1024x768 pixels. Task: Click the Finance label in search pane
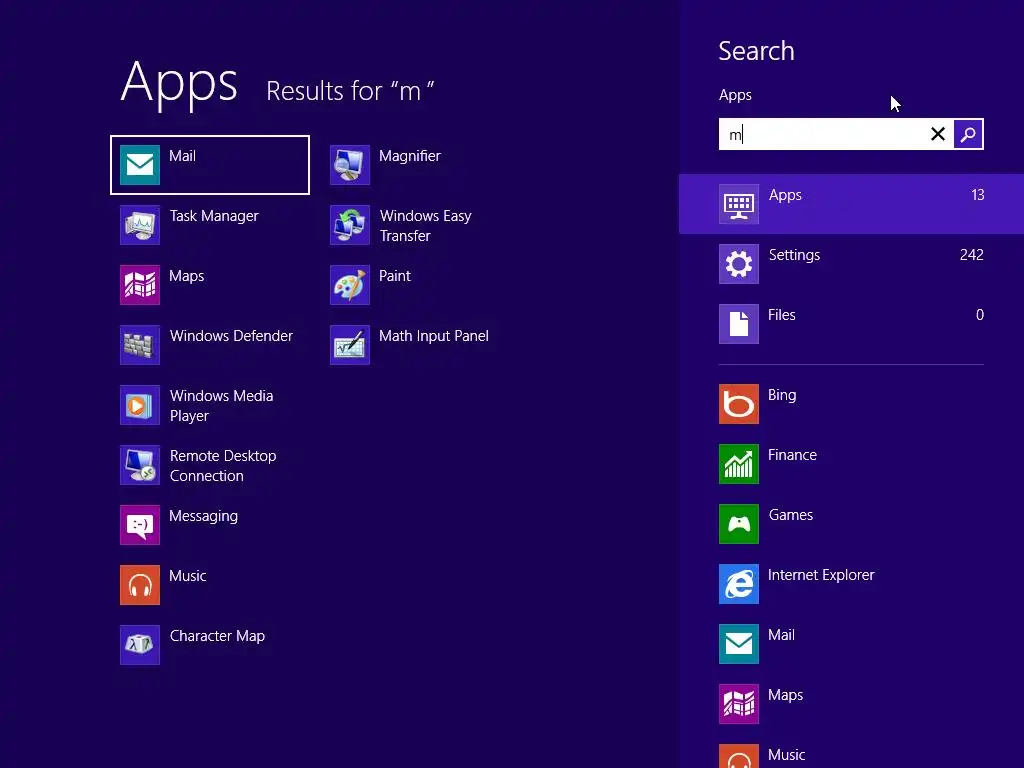[792, 455]
